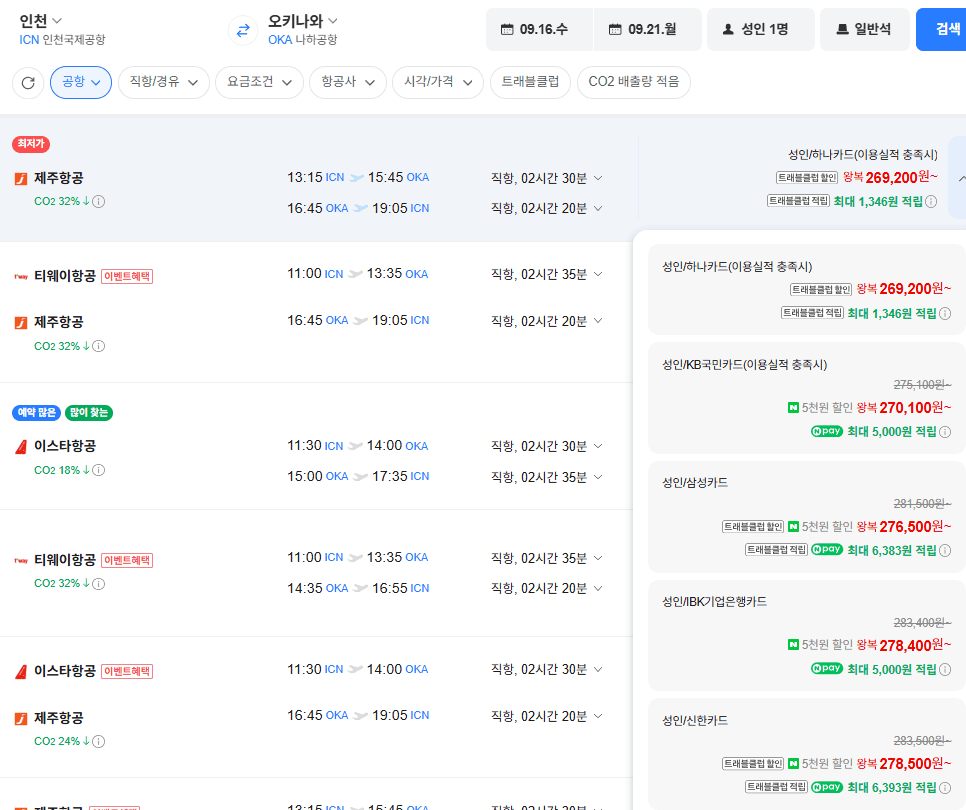Click info icon beside KB국민카드 5,000원 적립
The height and width of the screenshot is (810, 966).
pyautogui.click(x=945, y=432)
